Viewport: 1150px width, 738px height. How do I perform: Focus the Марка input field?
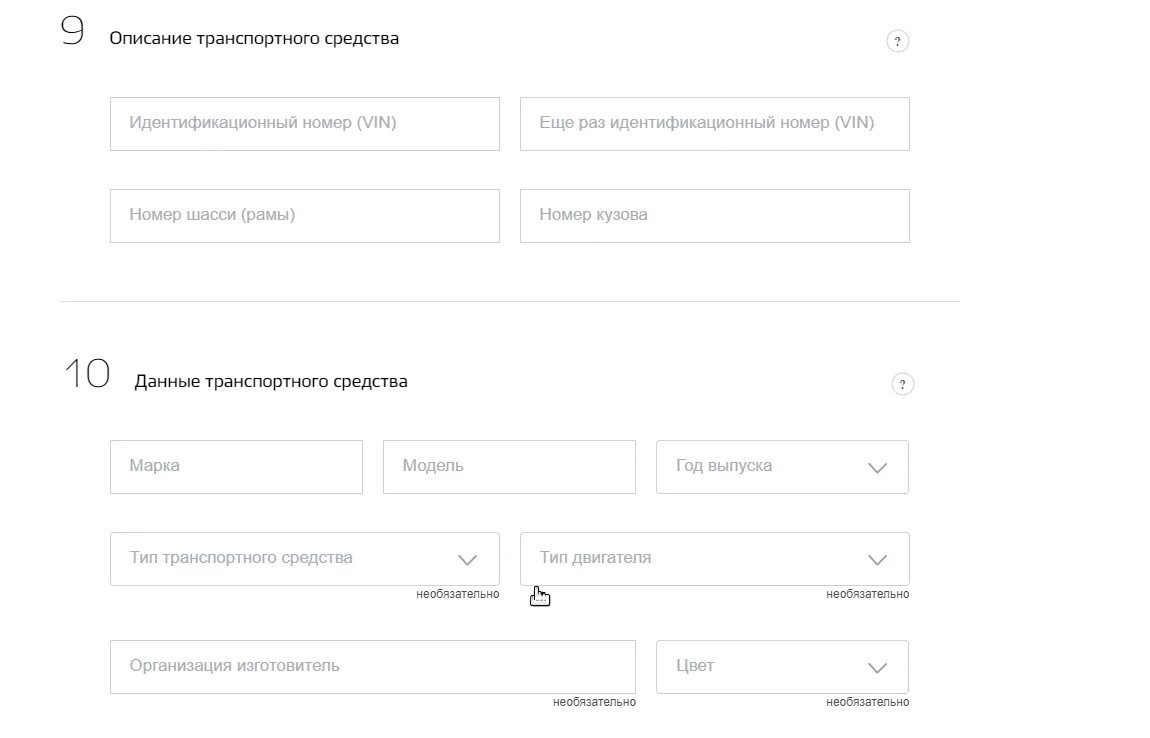pos(236,466)
